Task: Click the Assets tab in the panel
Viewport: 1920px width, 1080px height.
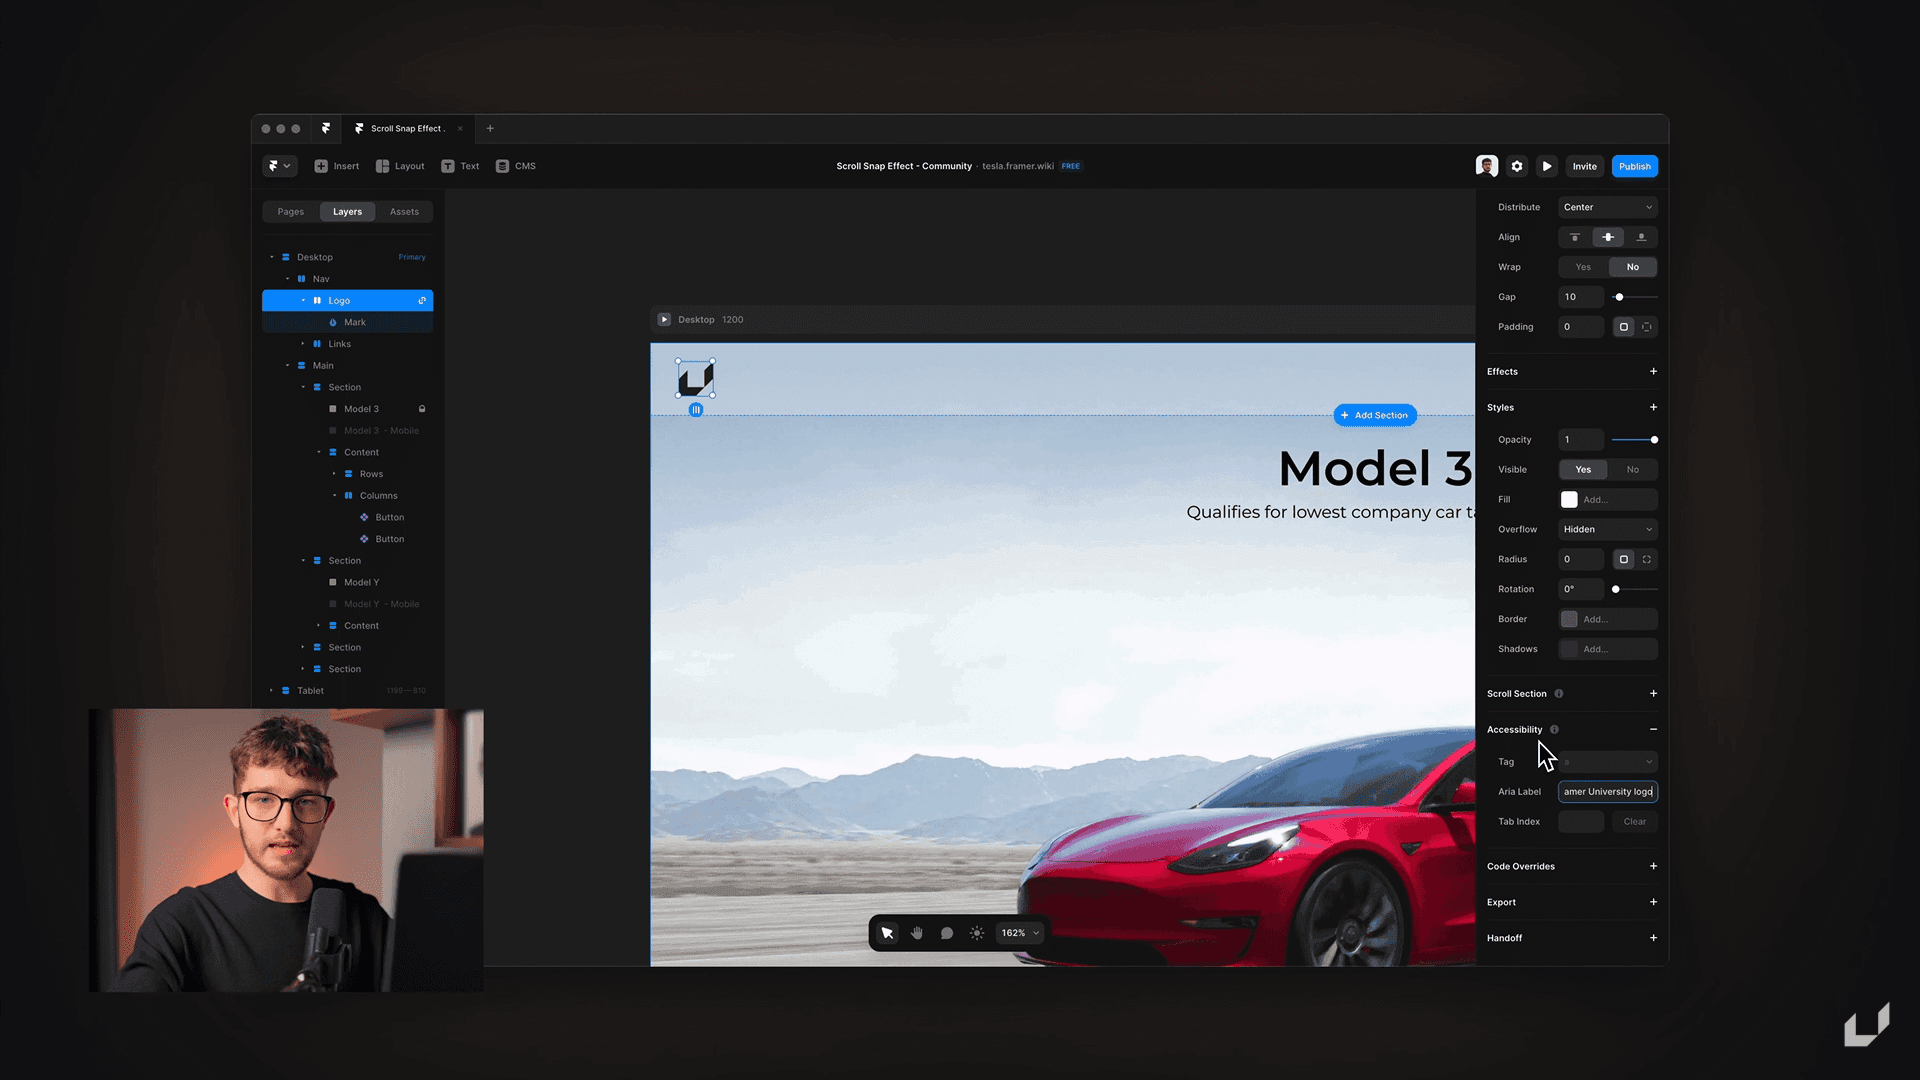Action: [x=404, y=211]
